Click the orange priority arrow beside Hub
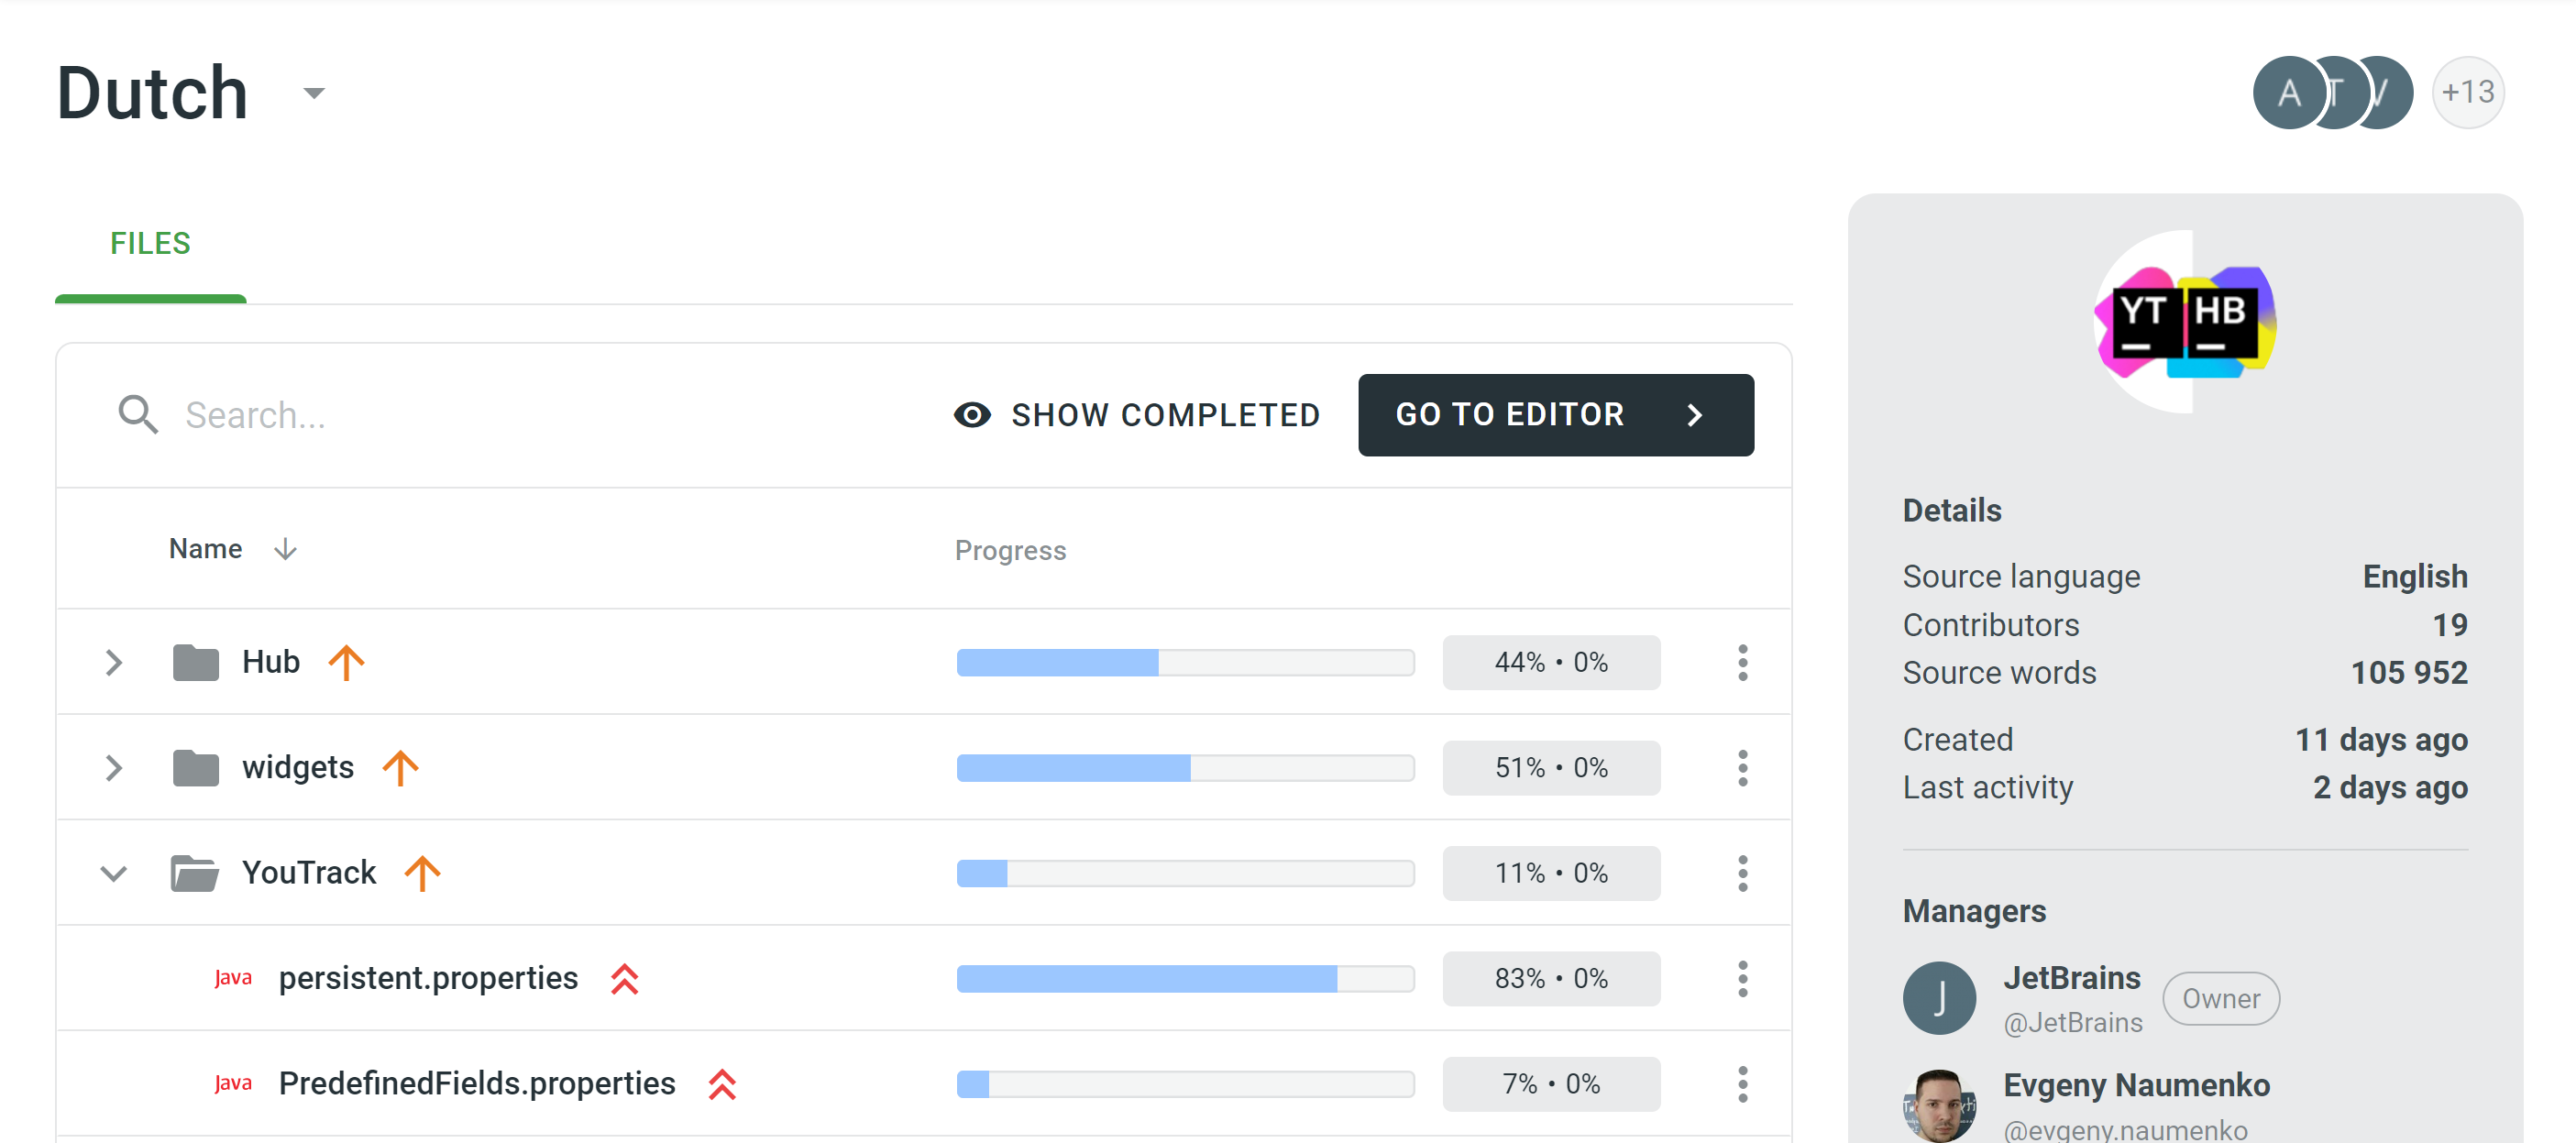This screenshot has width=2576, height=1143. coord(346,662)
